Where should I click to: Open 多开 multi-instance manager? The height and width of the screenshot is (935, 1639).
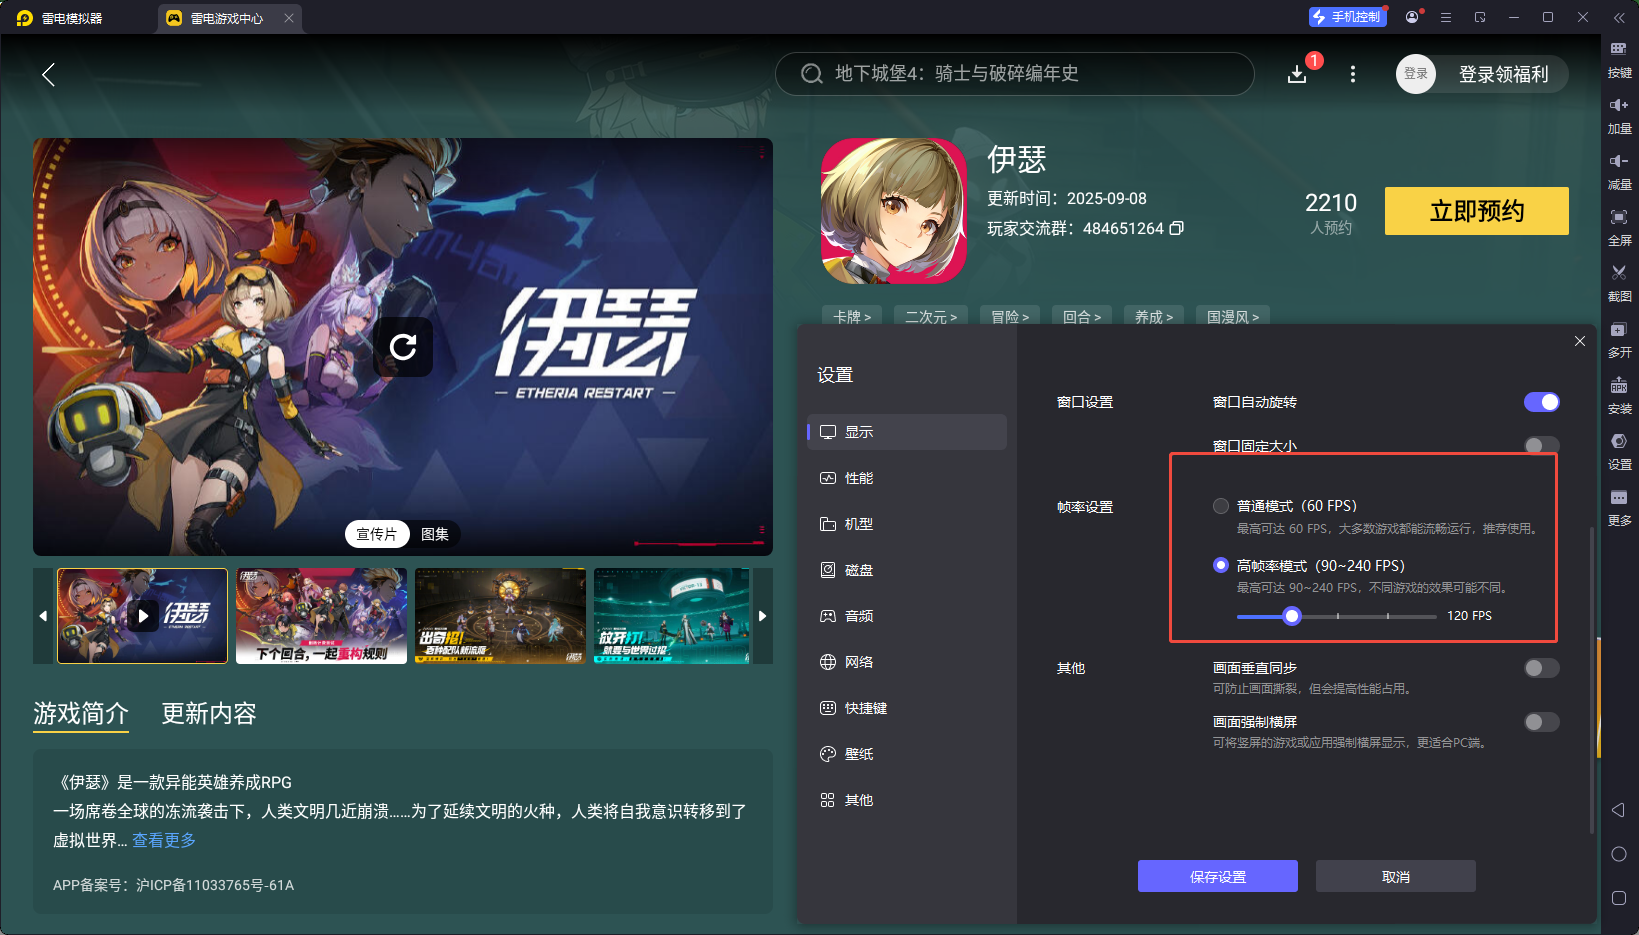[x=1619, y=339]
